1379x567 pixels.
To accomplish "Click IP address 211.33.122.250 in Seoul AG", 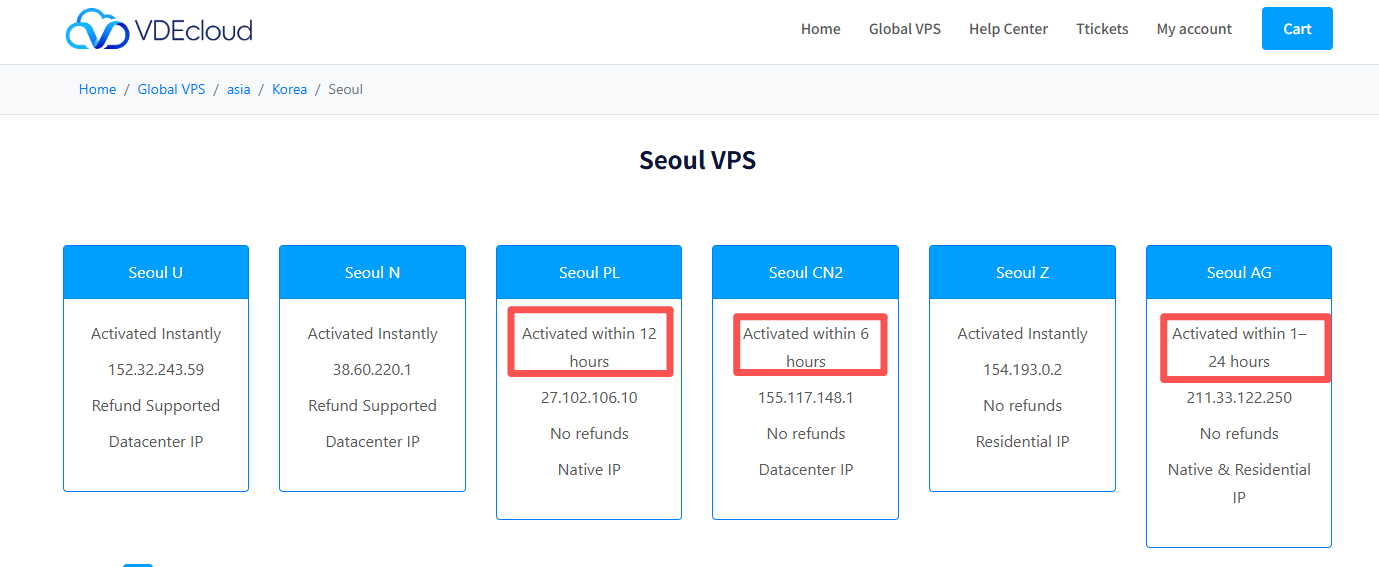I will (x=1239, y=397).
